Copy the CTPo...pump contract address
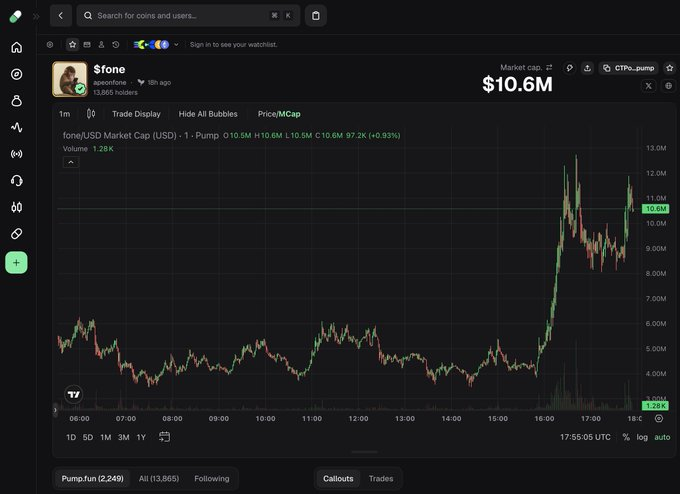 click(x=628, y=68)
